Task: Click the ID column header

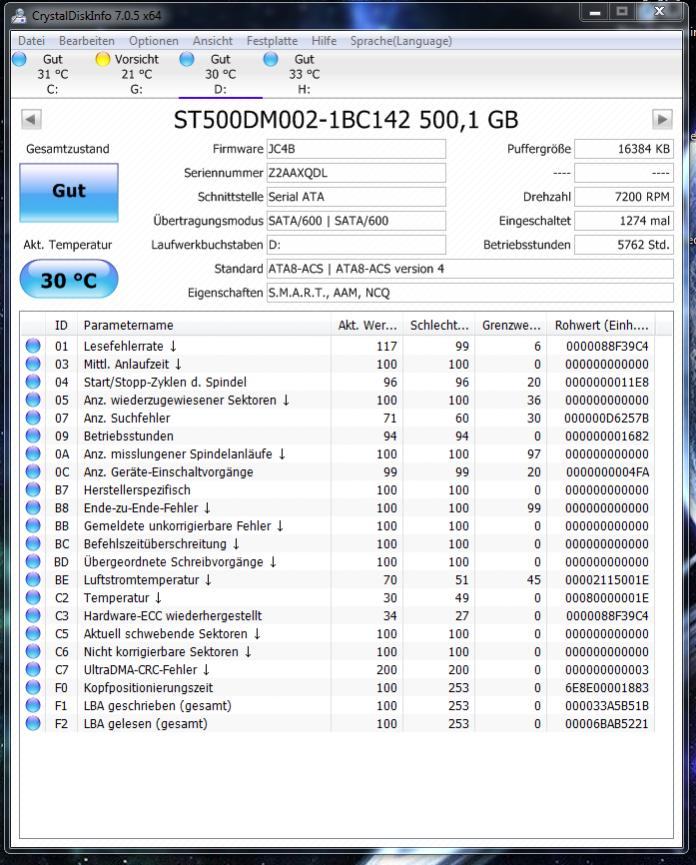Action: pyautogui.click(x=61, y=325)
